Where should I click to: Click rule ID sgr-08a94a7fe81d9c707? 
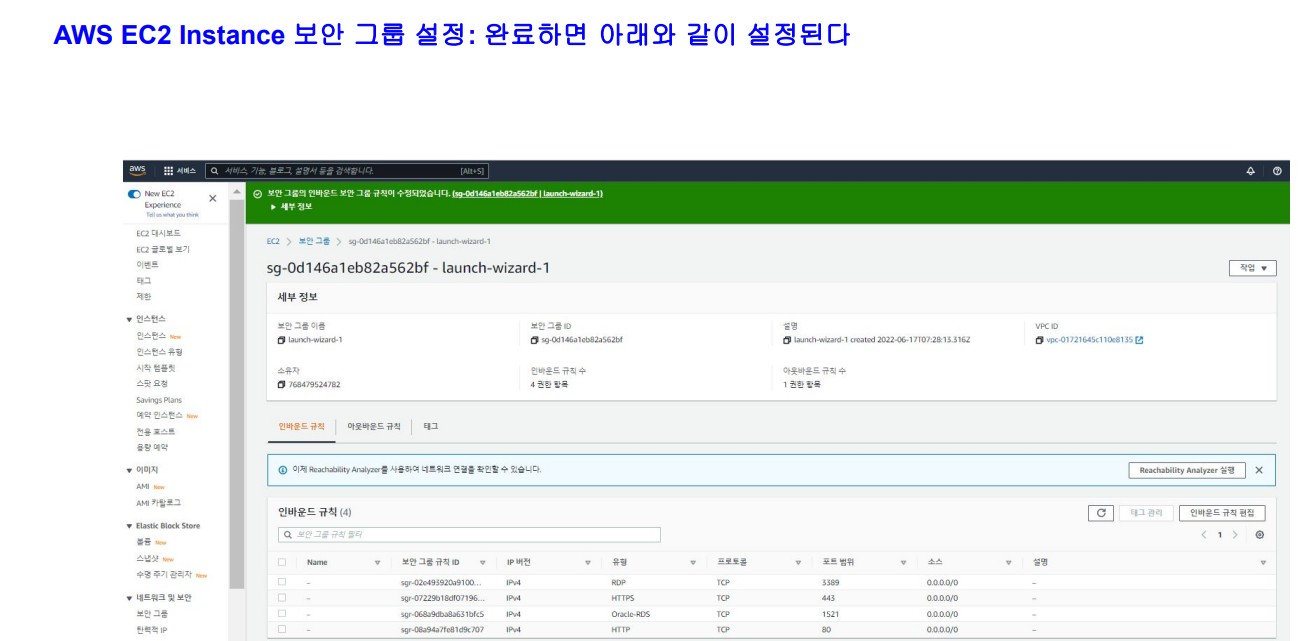pyautogui.click(x=442, y=630)
